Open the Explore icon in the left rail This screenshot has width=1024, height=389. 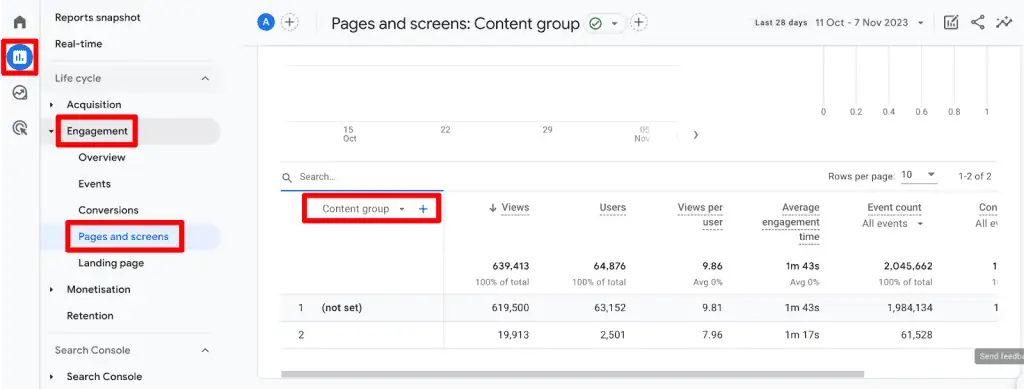pyautogui.click(x=20, y=93)
